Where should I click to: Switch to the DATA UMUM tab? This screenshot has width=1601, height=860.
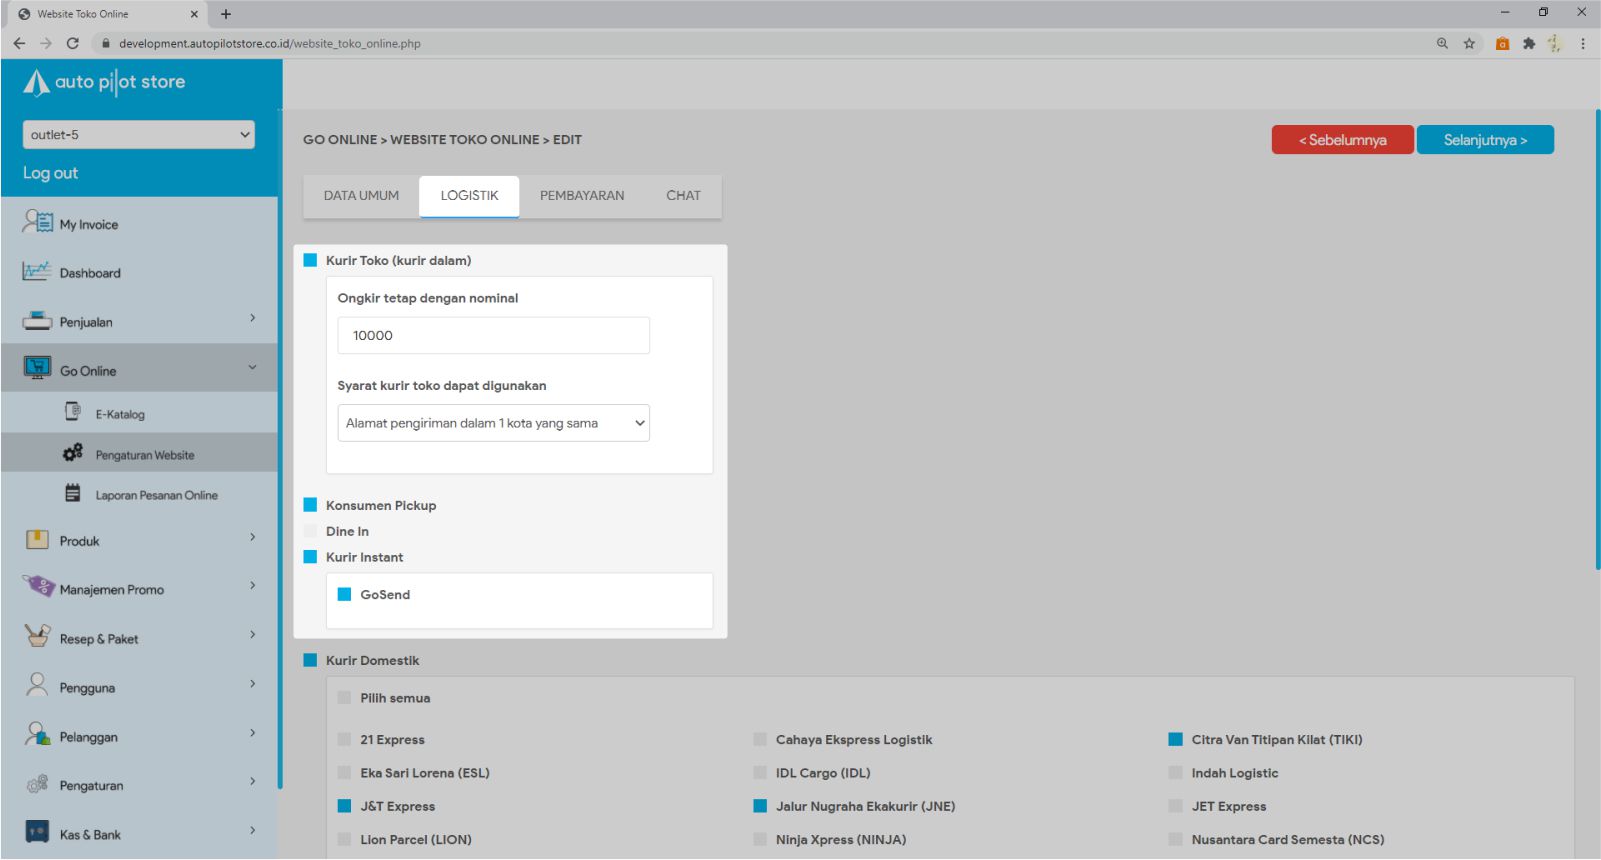(x=361, y=196)
